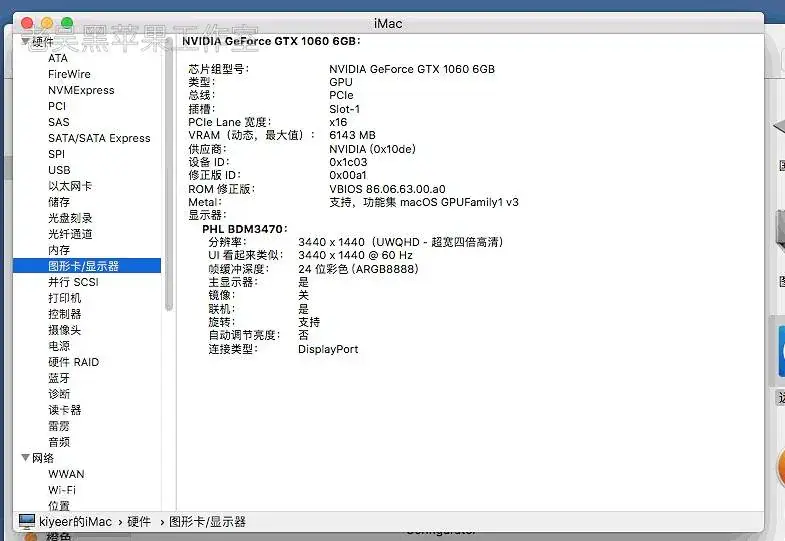Screen dimensions: 785x541
Task: Select SAS in the sidebar
Action: coord(59,122)
